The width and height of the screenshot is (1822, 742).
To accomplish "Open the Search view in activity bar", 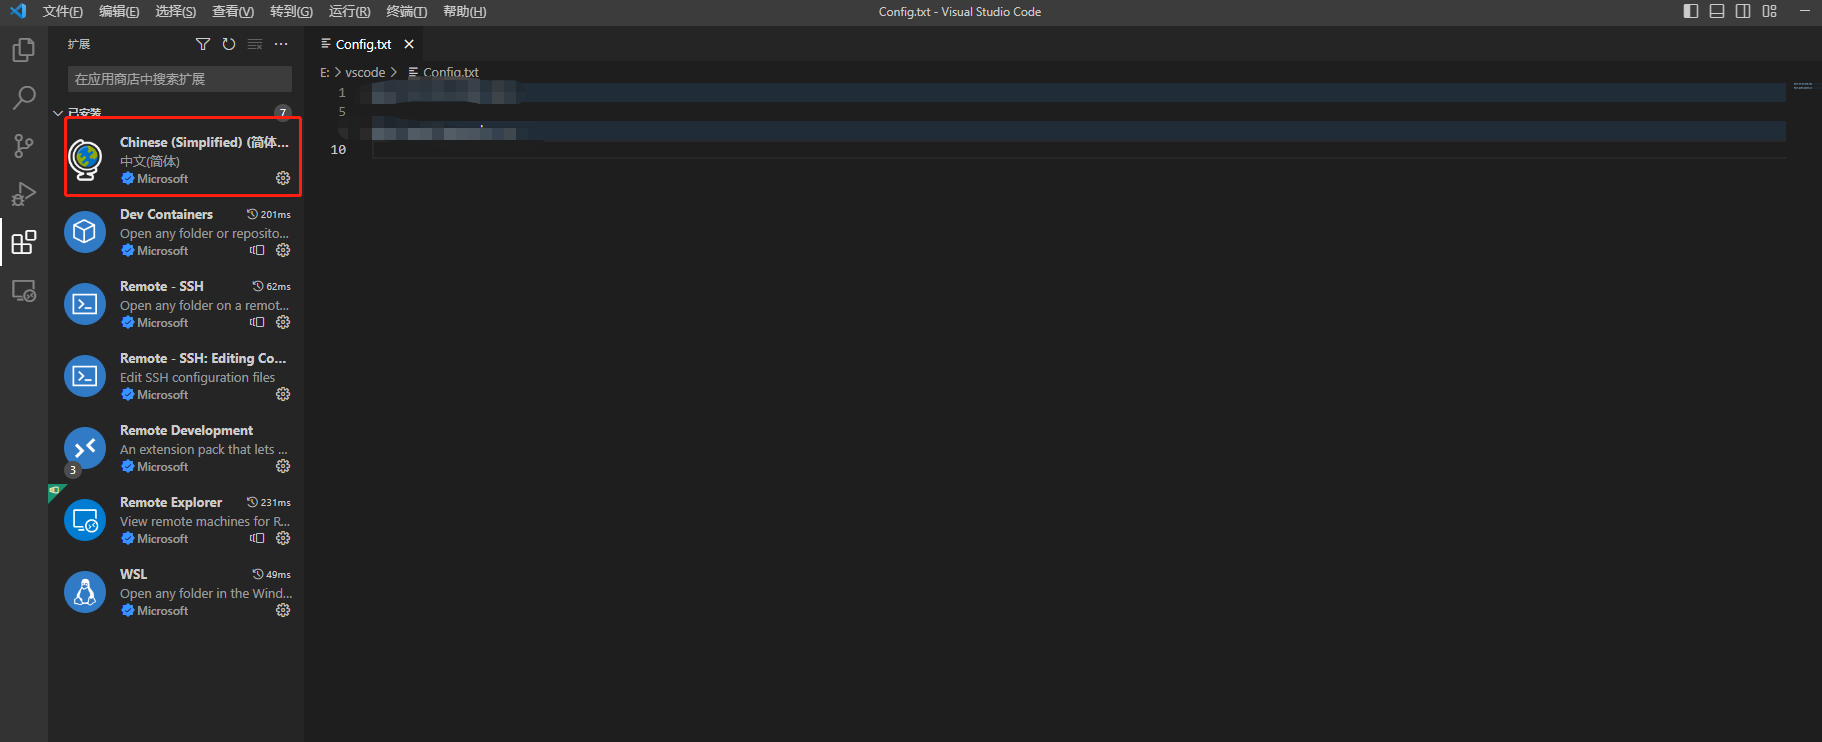I will click(24, 98).
